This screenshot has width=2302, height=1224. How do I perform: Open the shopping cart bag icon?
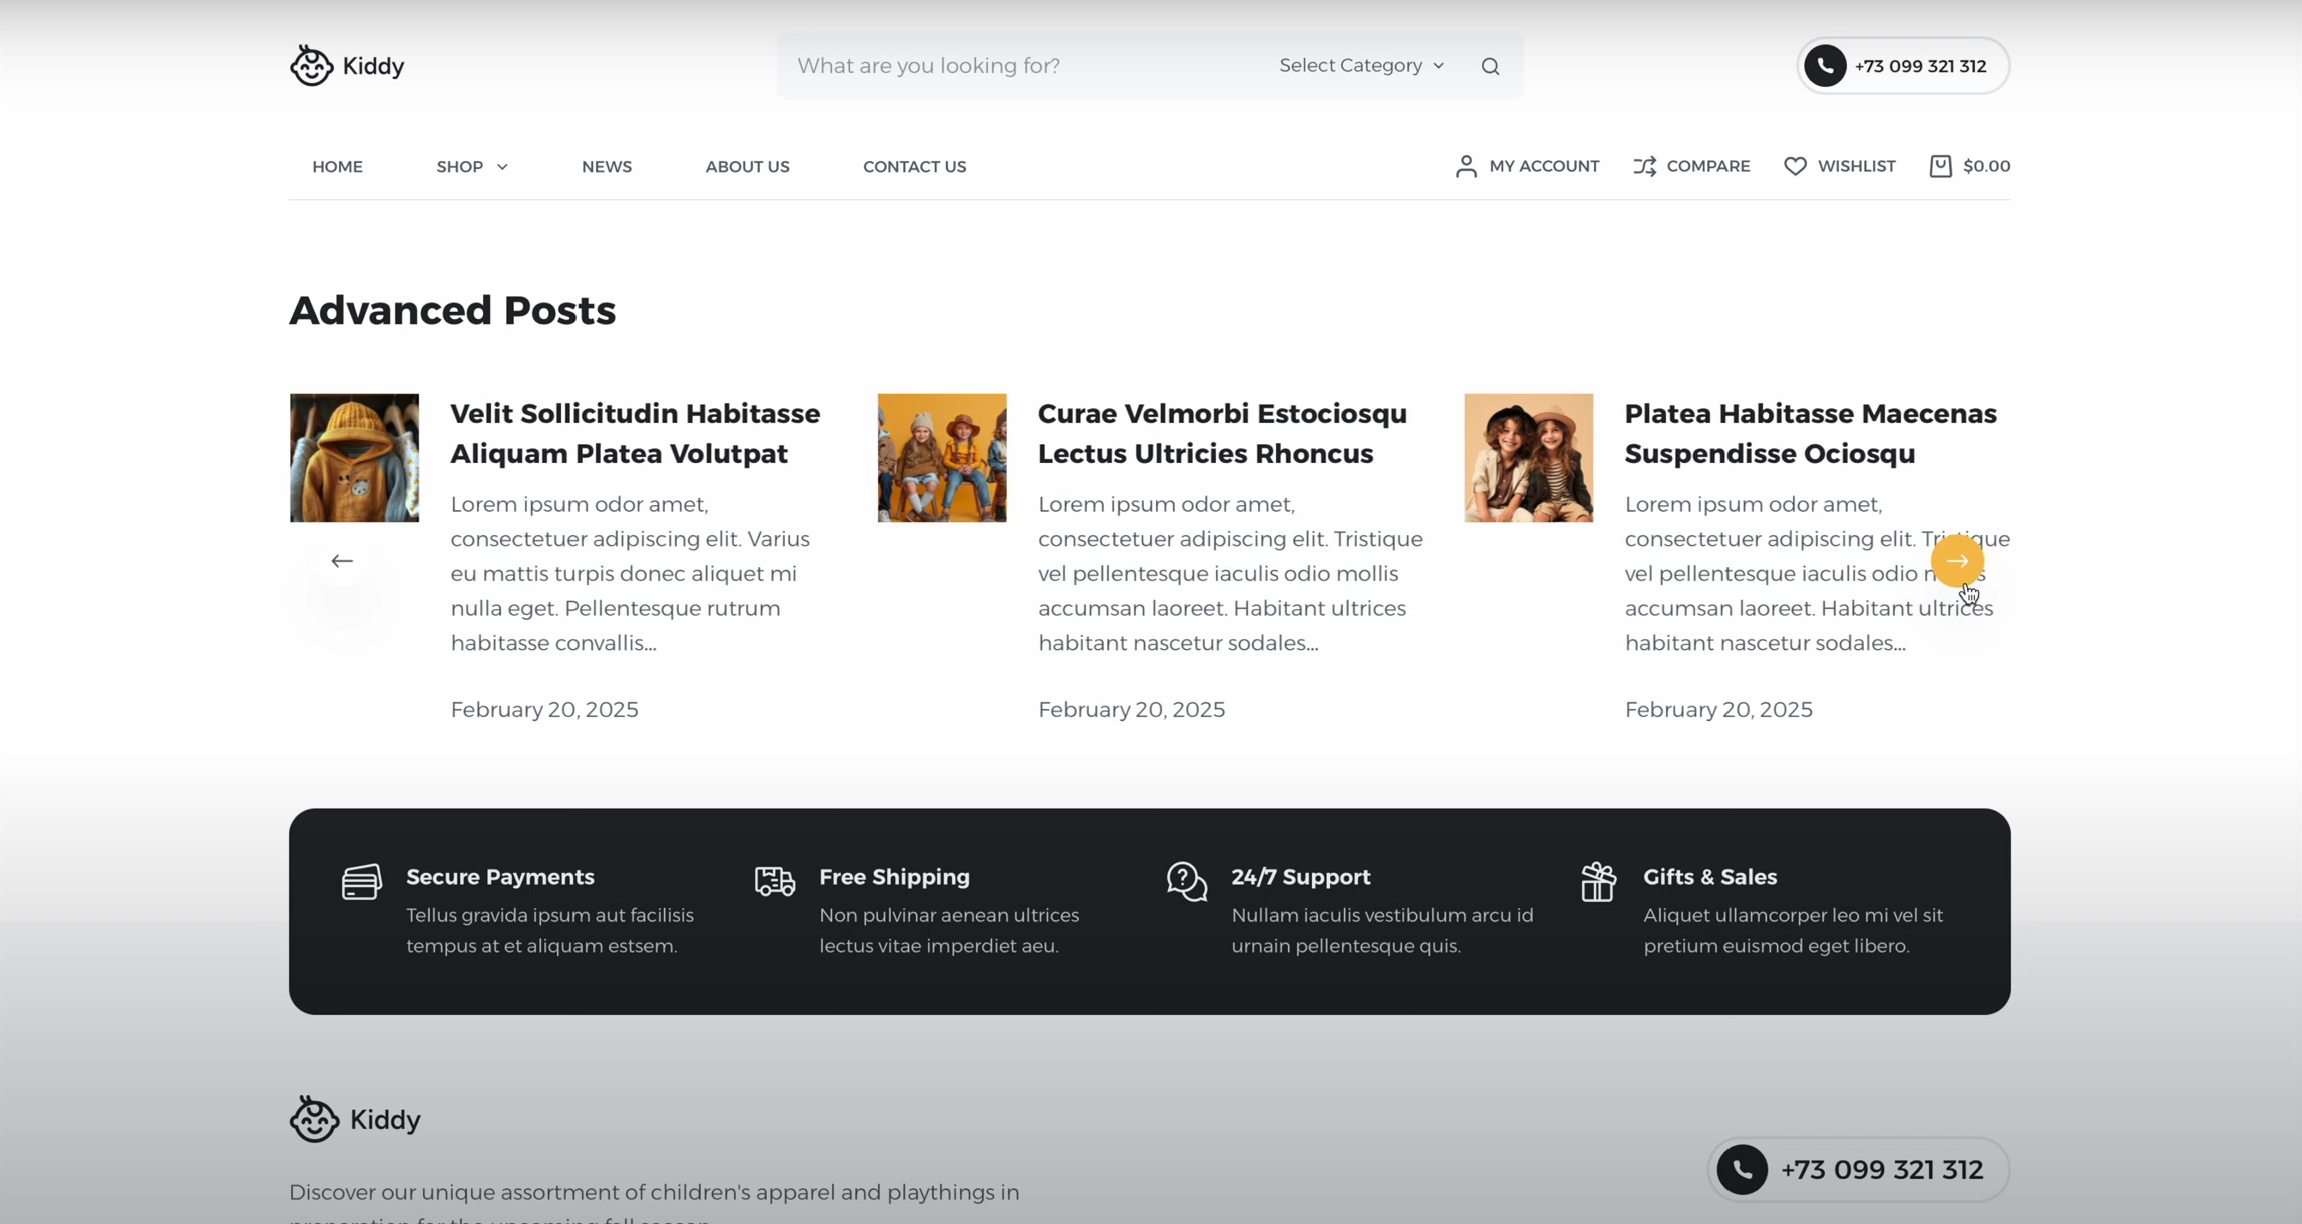1940,166
